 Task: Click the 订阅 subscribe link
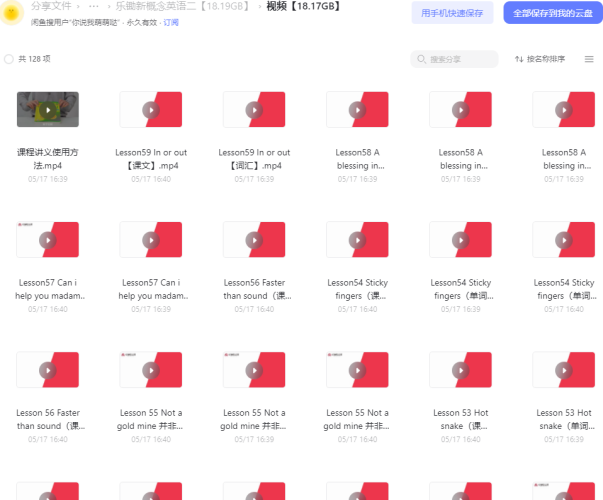coord(171,23)
